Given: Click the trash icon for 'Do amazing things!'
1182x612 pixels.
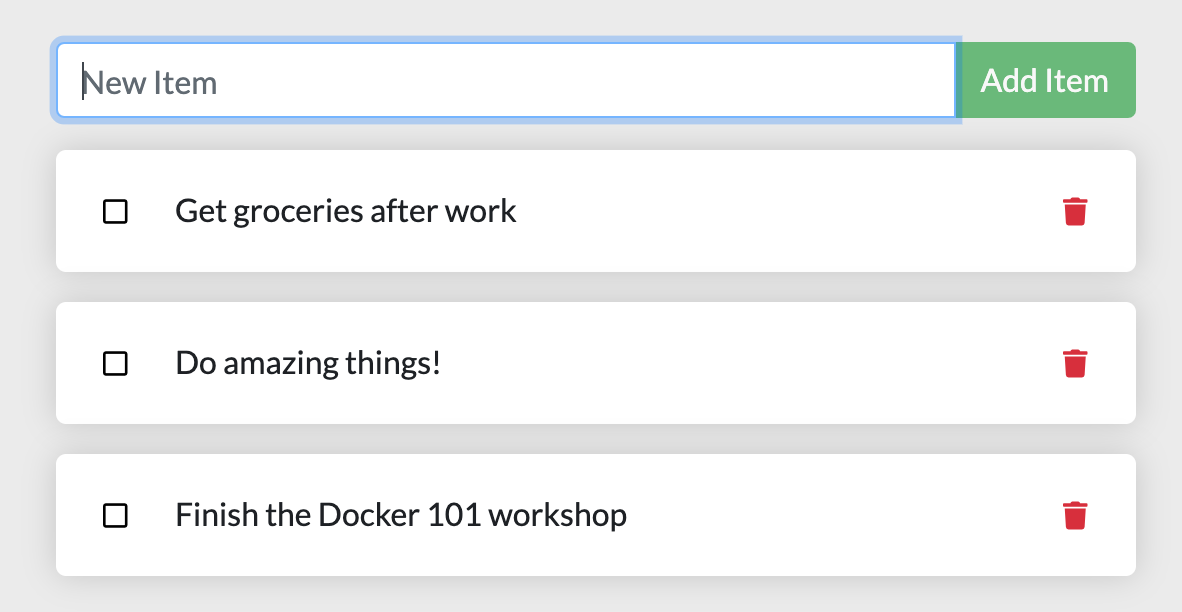Looking at the screenshot, I should (1075, 363).
